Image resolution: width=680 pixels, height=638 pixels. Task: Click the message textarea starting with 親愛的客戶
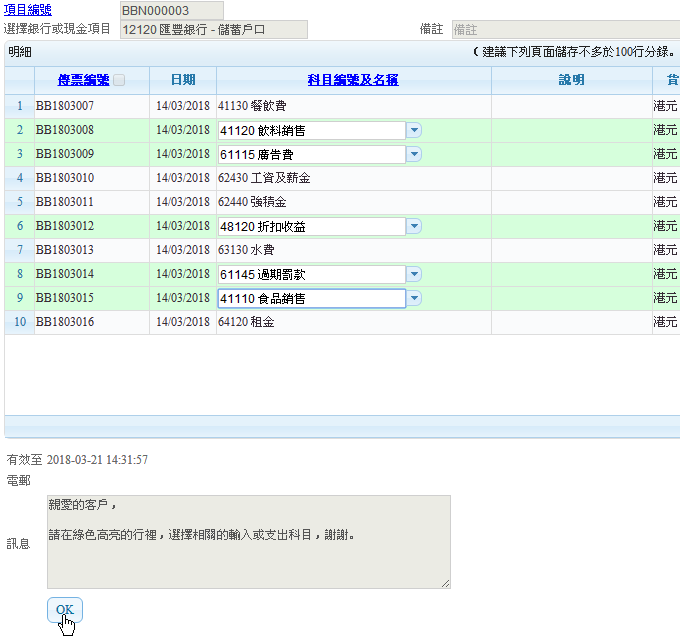click(x=248, y=541)
